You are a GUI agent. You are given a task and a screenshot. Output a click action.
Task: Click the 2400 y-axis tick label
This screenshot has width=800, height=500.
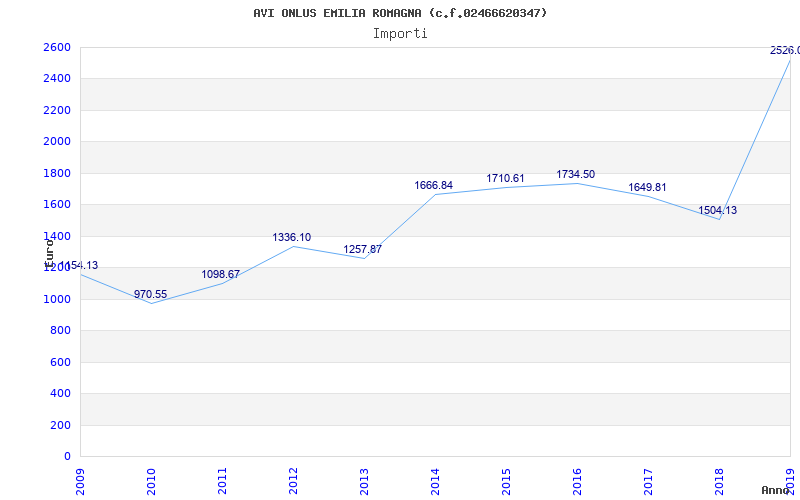pyautogui.click(x=57, y=79)
